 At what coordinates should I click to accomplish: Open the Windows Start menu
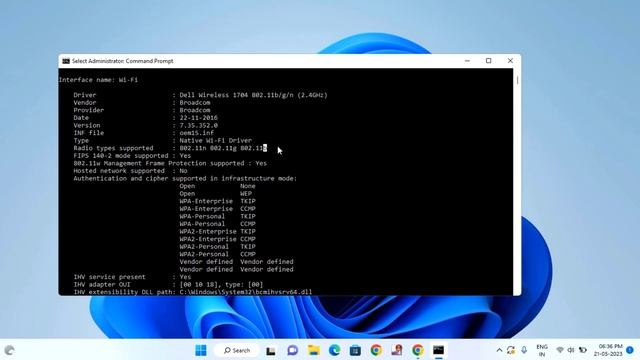click(x=201, y=350)
